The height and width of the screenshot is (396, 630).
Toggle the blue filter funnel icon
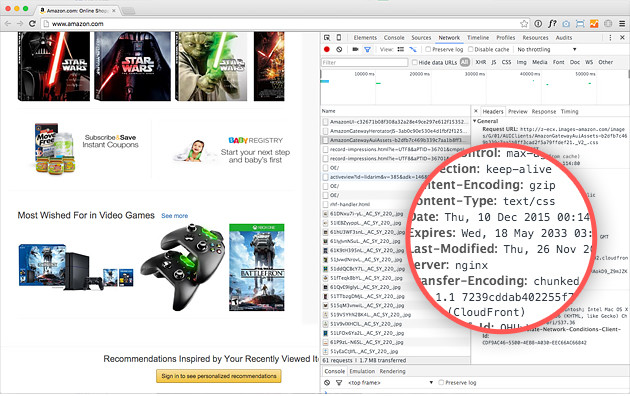(367, 49)
